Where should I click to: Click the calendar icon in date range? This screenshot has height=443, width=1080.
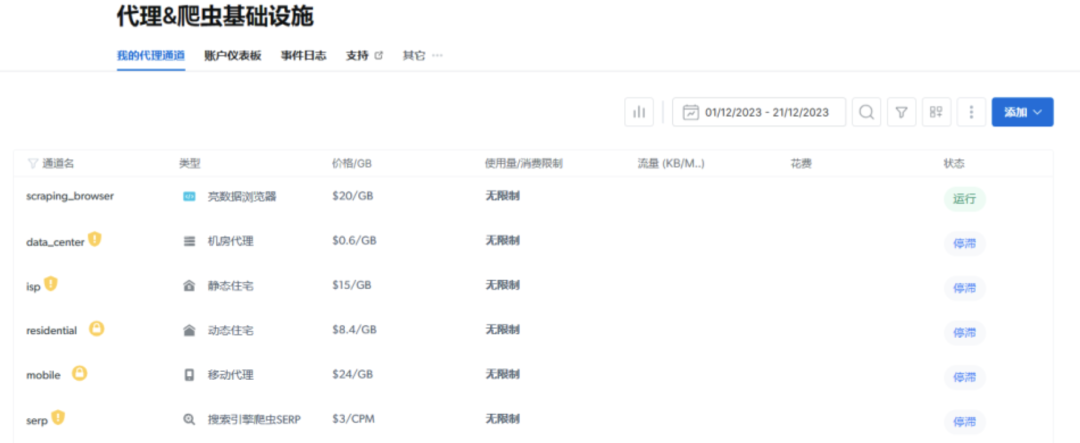690,112
